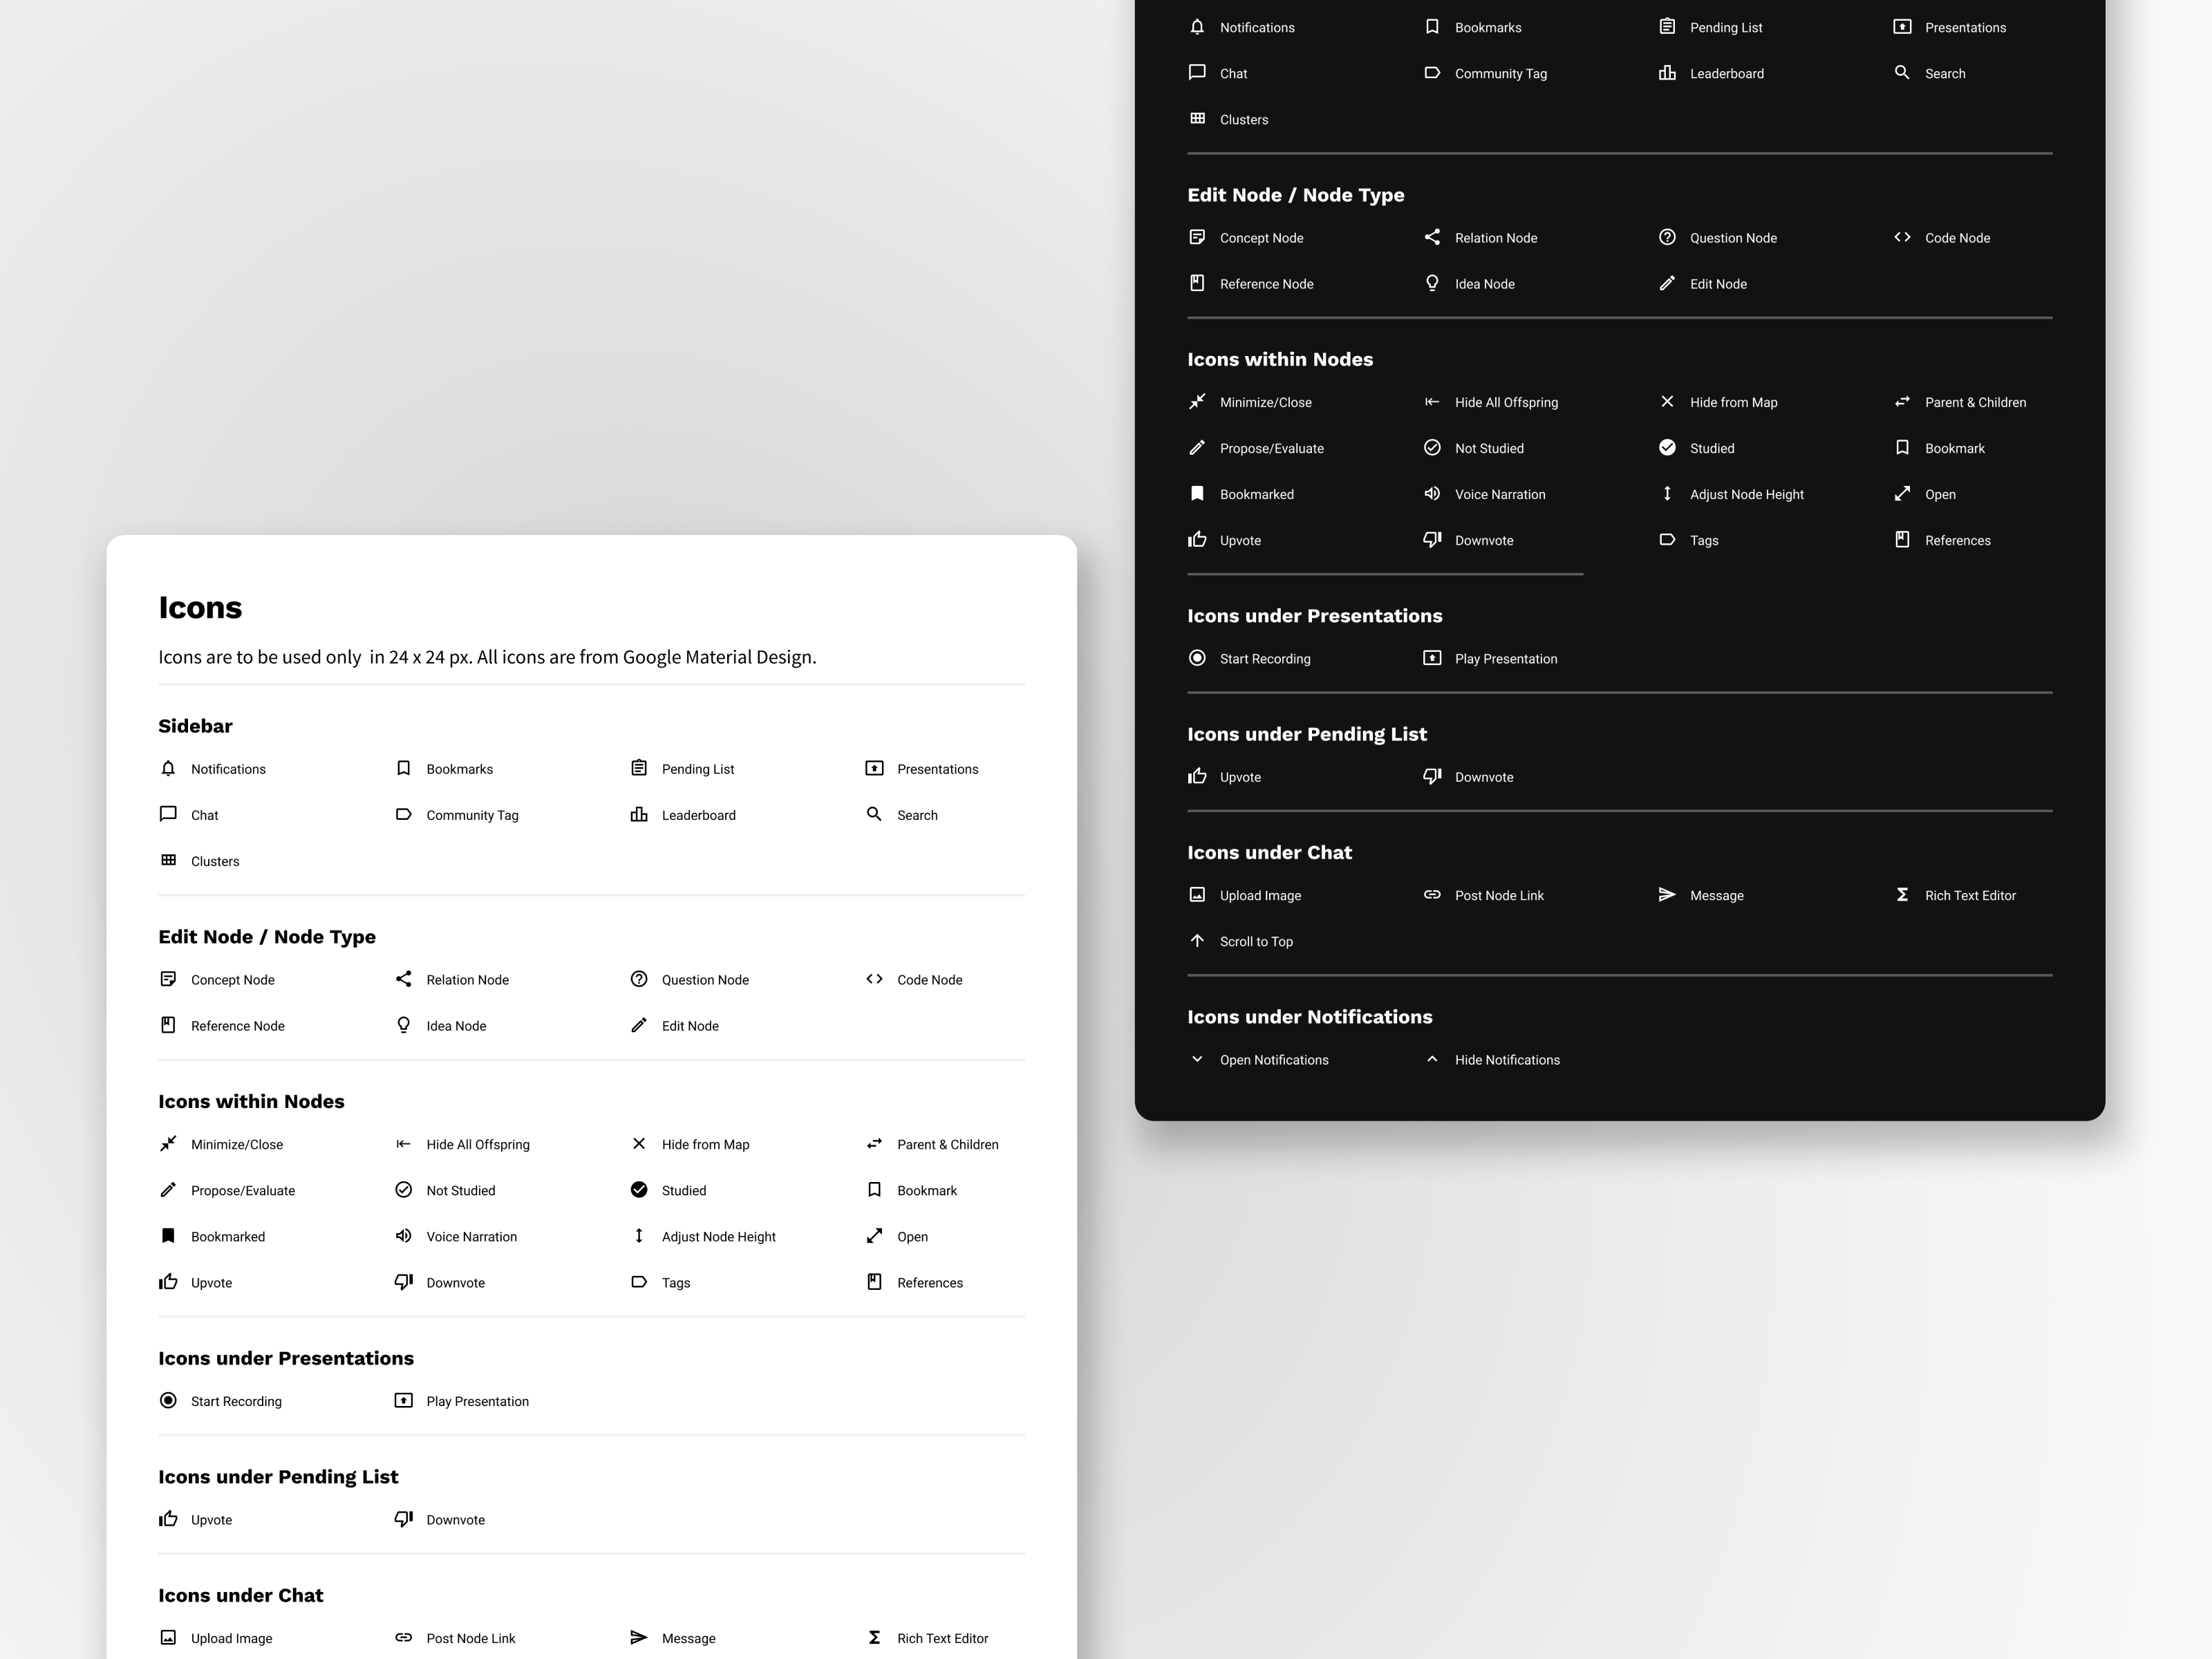2212x1659 pixels.
Task: Click Start Recording icon in light panel
Action: click(168, 1400)
